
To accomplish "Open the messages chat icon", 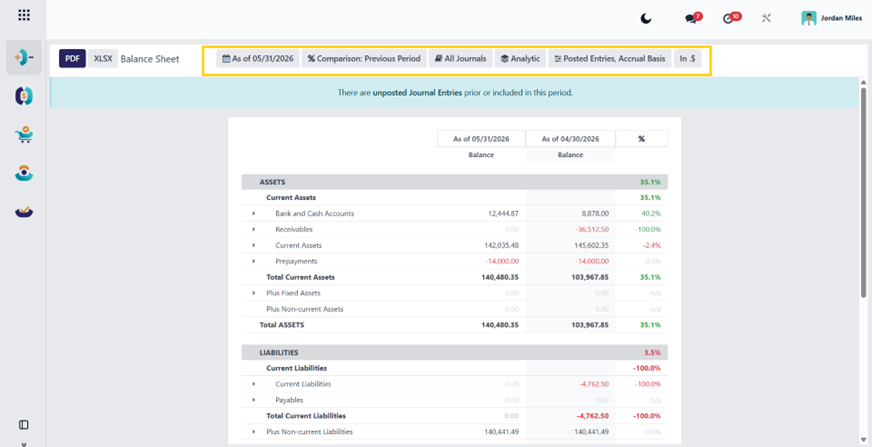I will tap(691, 19).
